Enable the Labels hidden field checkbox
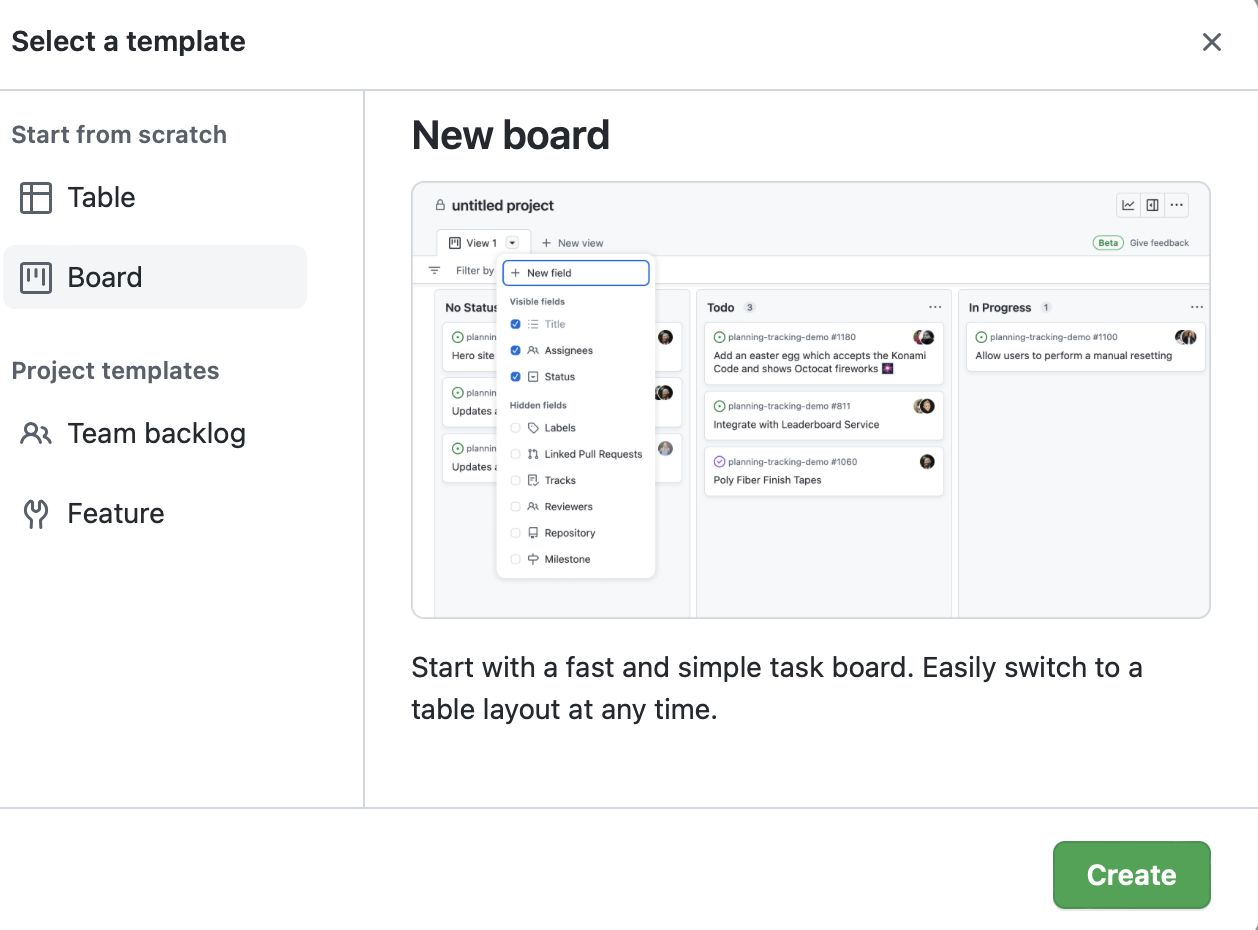This screenshot has width=1258, height=930. click(x=516, y=427)
